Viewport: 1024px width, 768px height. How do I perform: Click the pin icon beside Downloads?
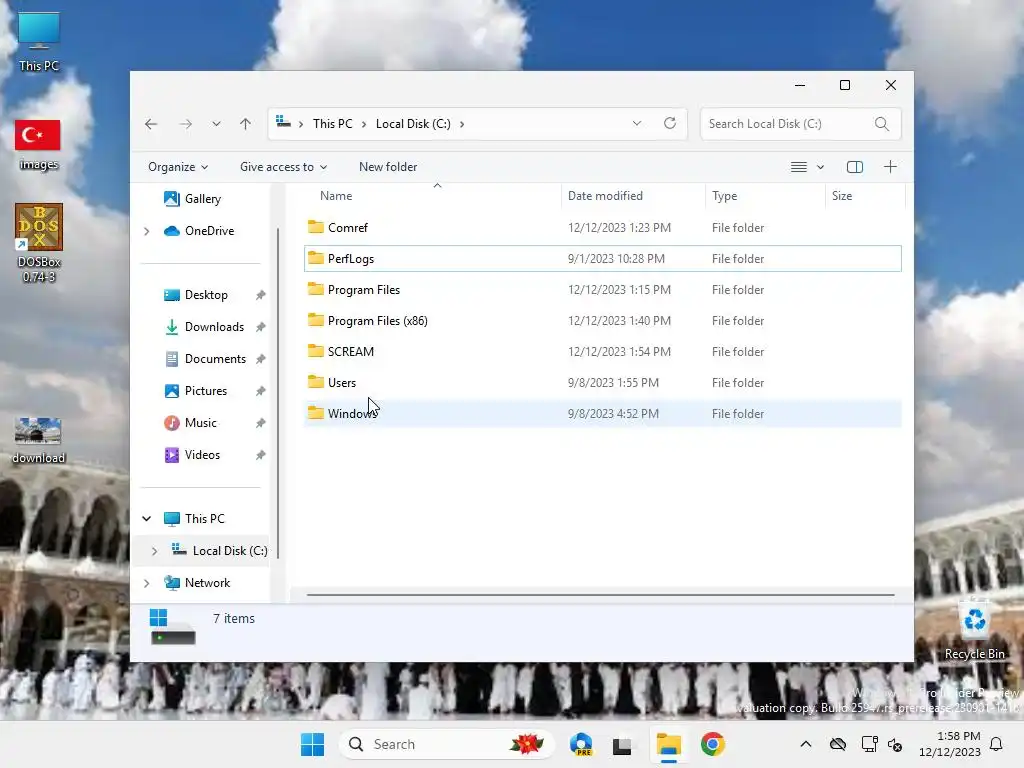(x=261, y=327)
